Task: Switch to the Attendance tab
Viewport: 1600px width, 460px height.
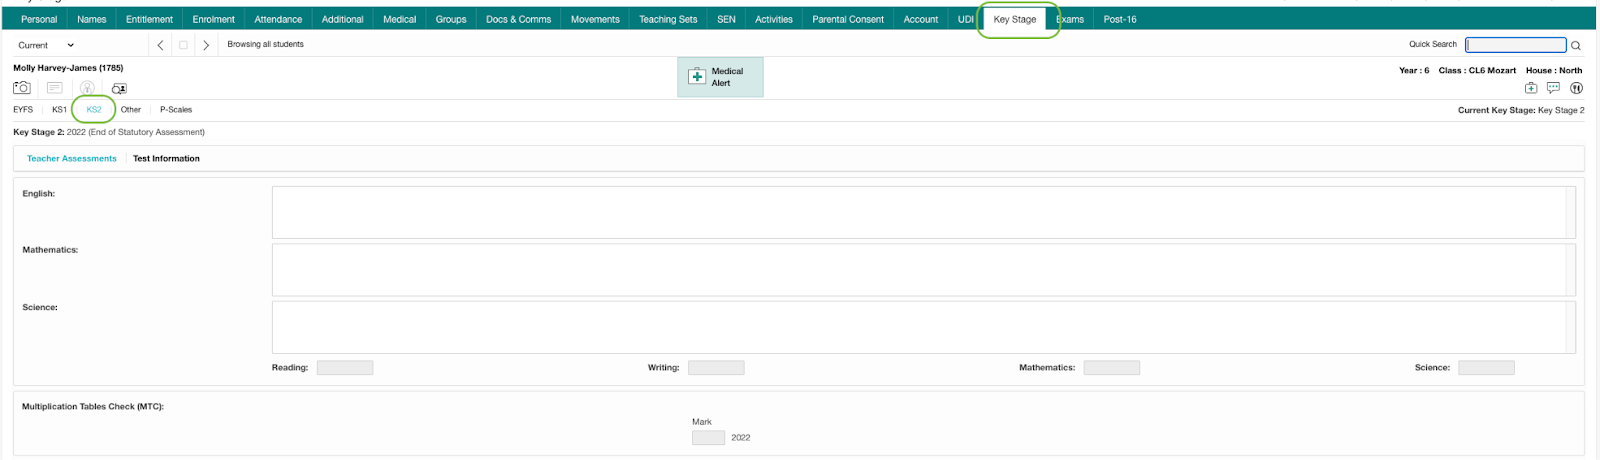Action: click(x=278, y=19)
